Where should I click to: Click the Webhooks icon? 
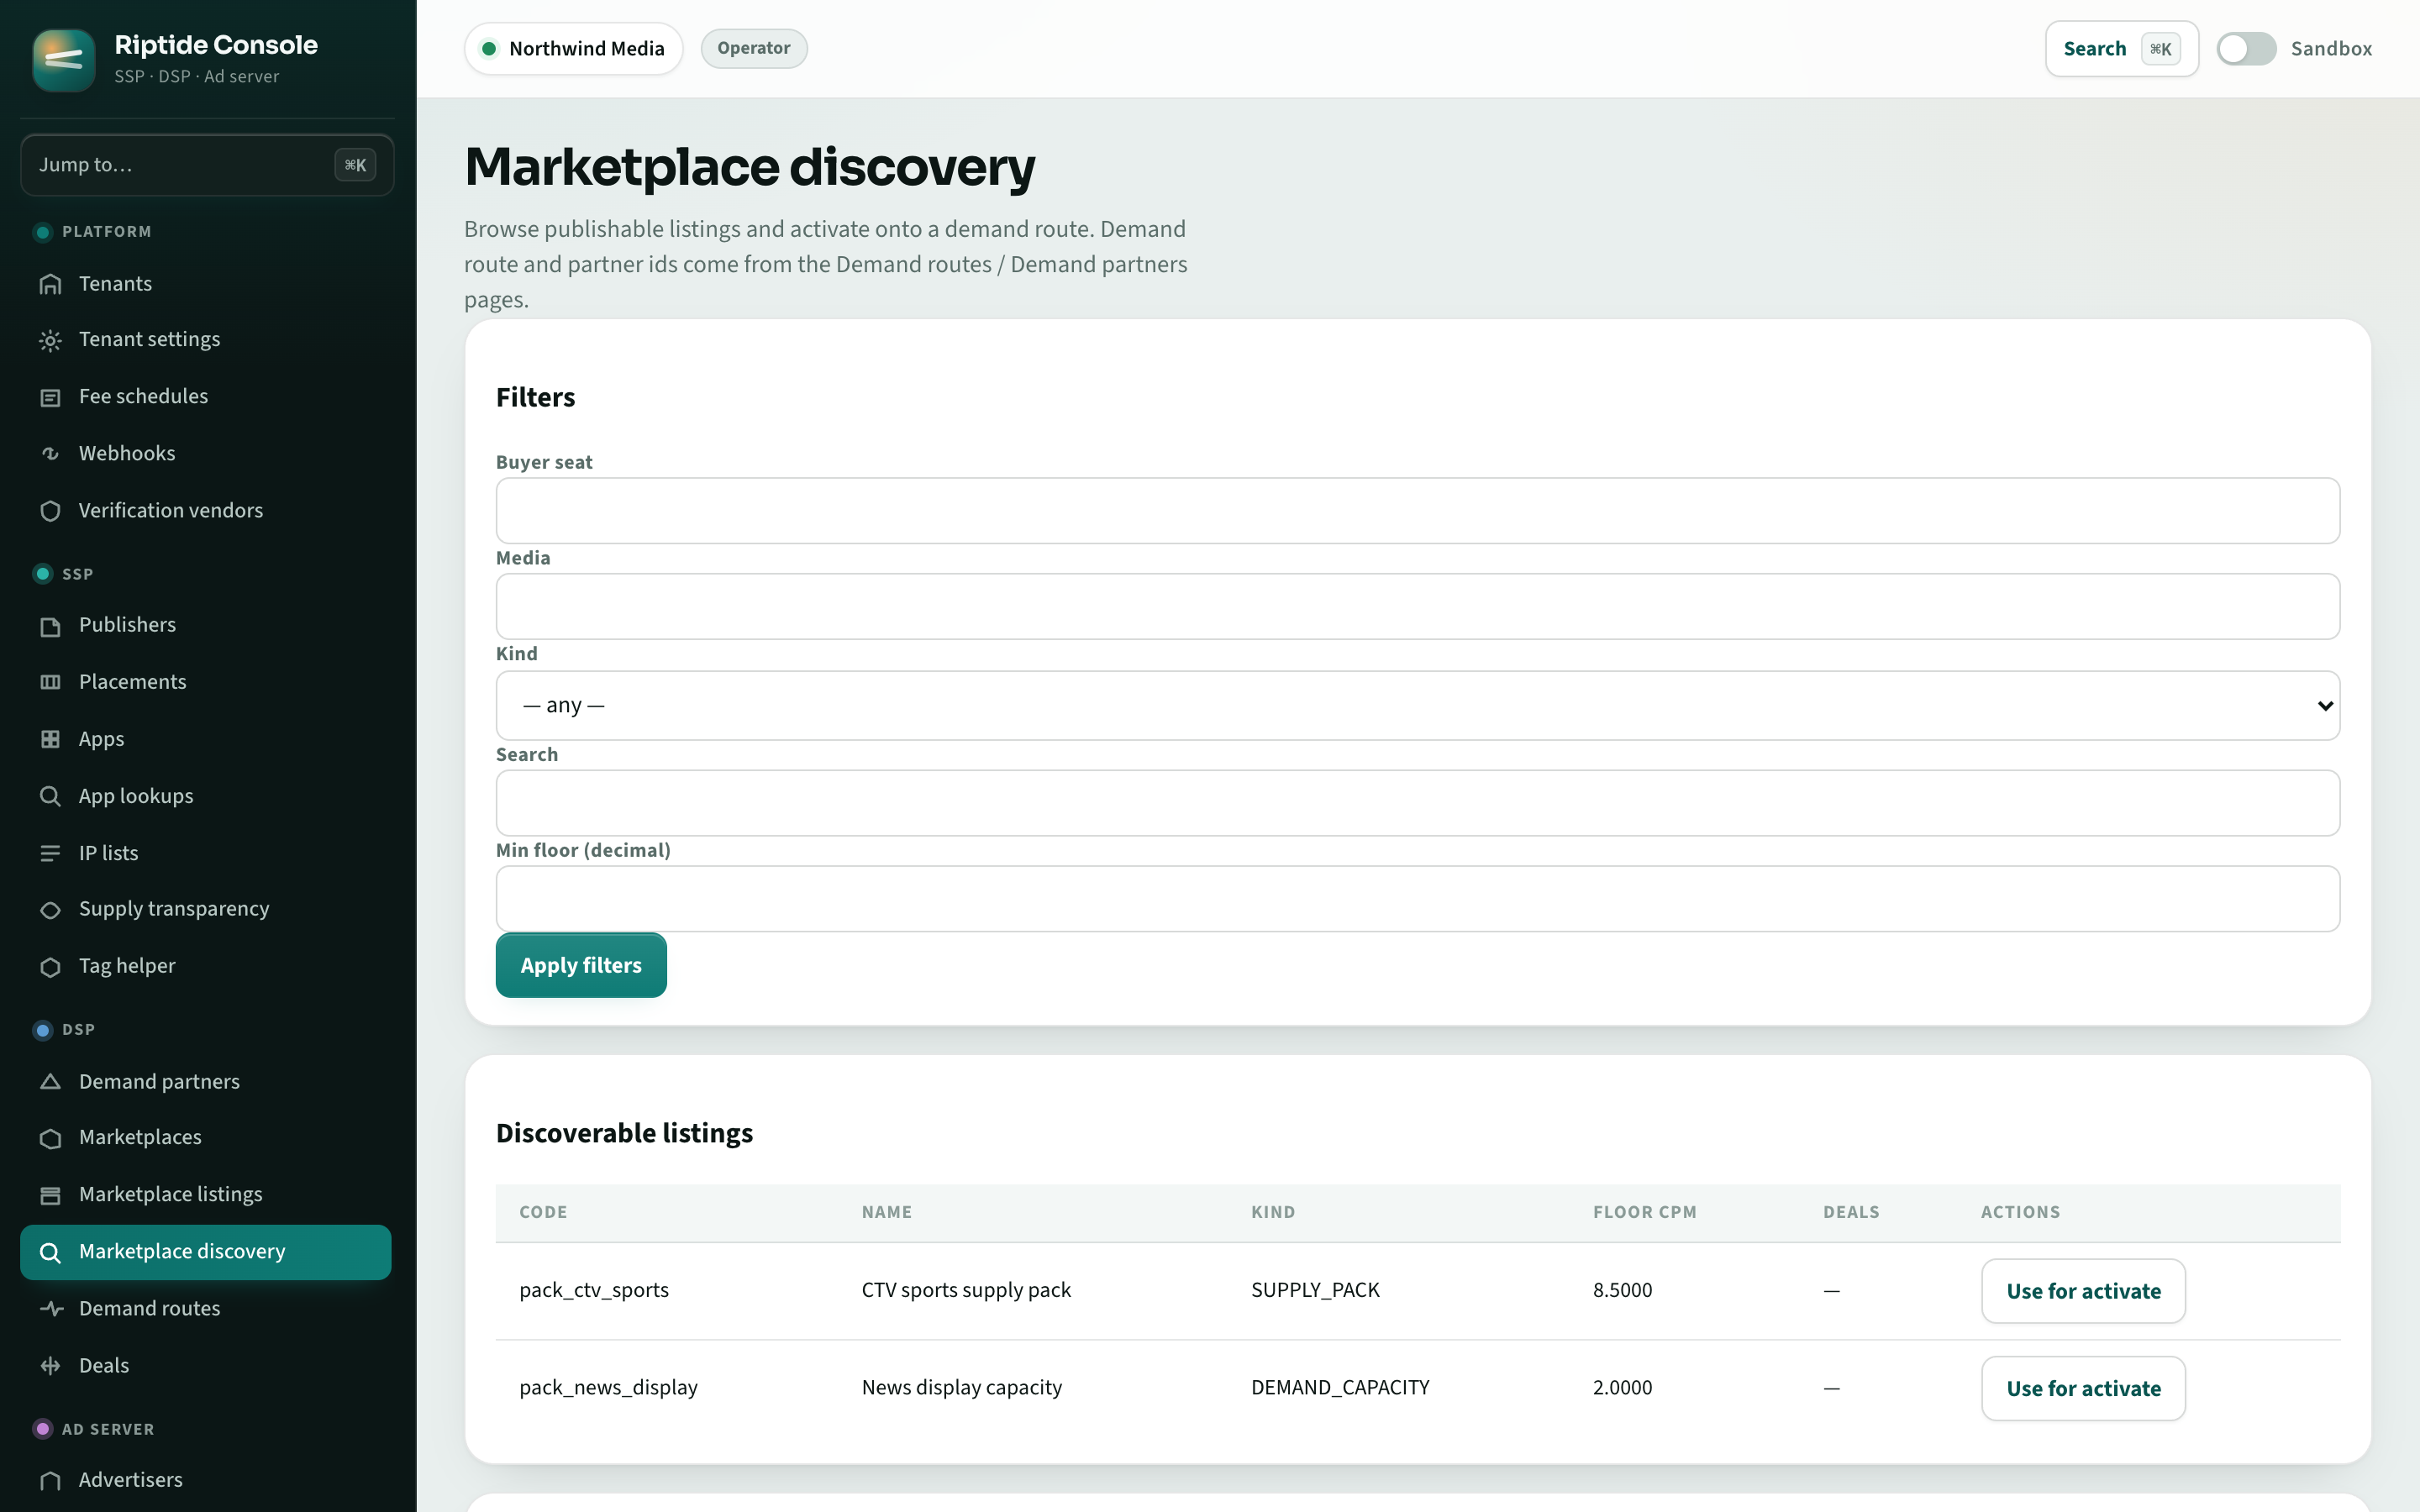pyautogui.click(x=50, y=454)
